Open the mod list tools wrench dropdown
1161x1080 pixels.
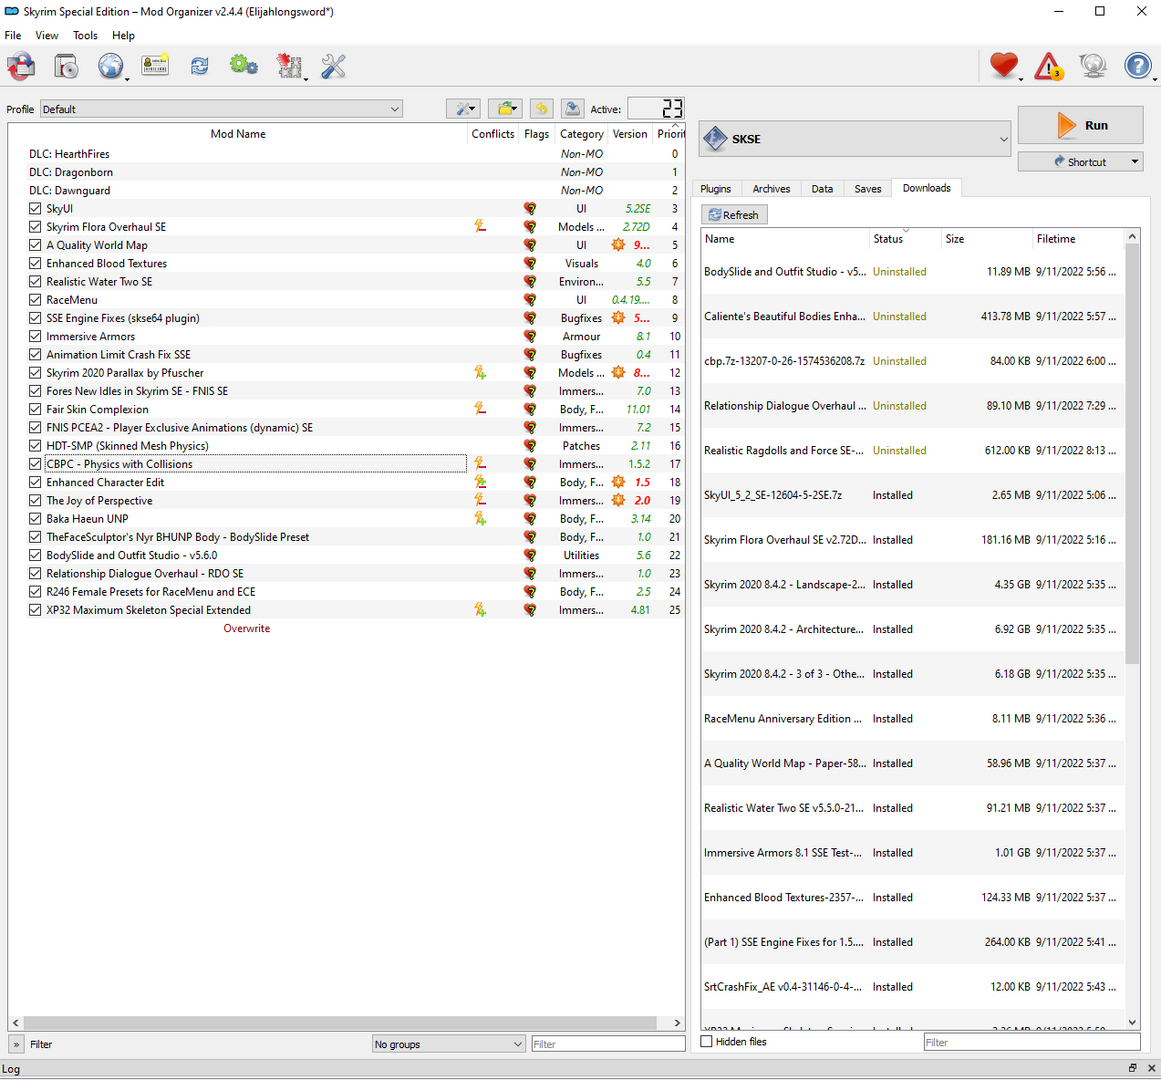[x=464, y=109]
